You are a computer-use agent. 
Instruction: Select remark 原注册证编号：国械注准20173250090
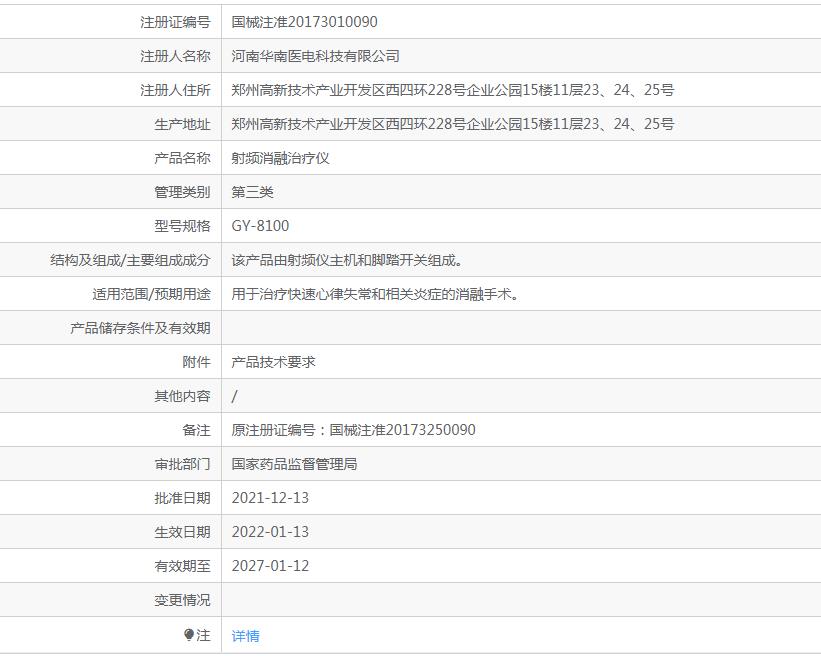click(x=353, y=430)
